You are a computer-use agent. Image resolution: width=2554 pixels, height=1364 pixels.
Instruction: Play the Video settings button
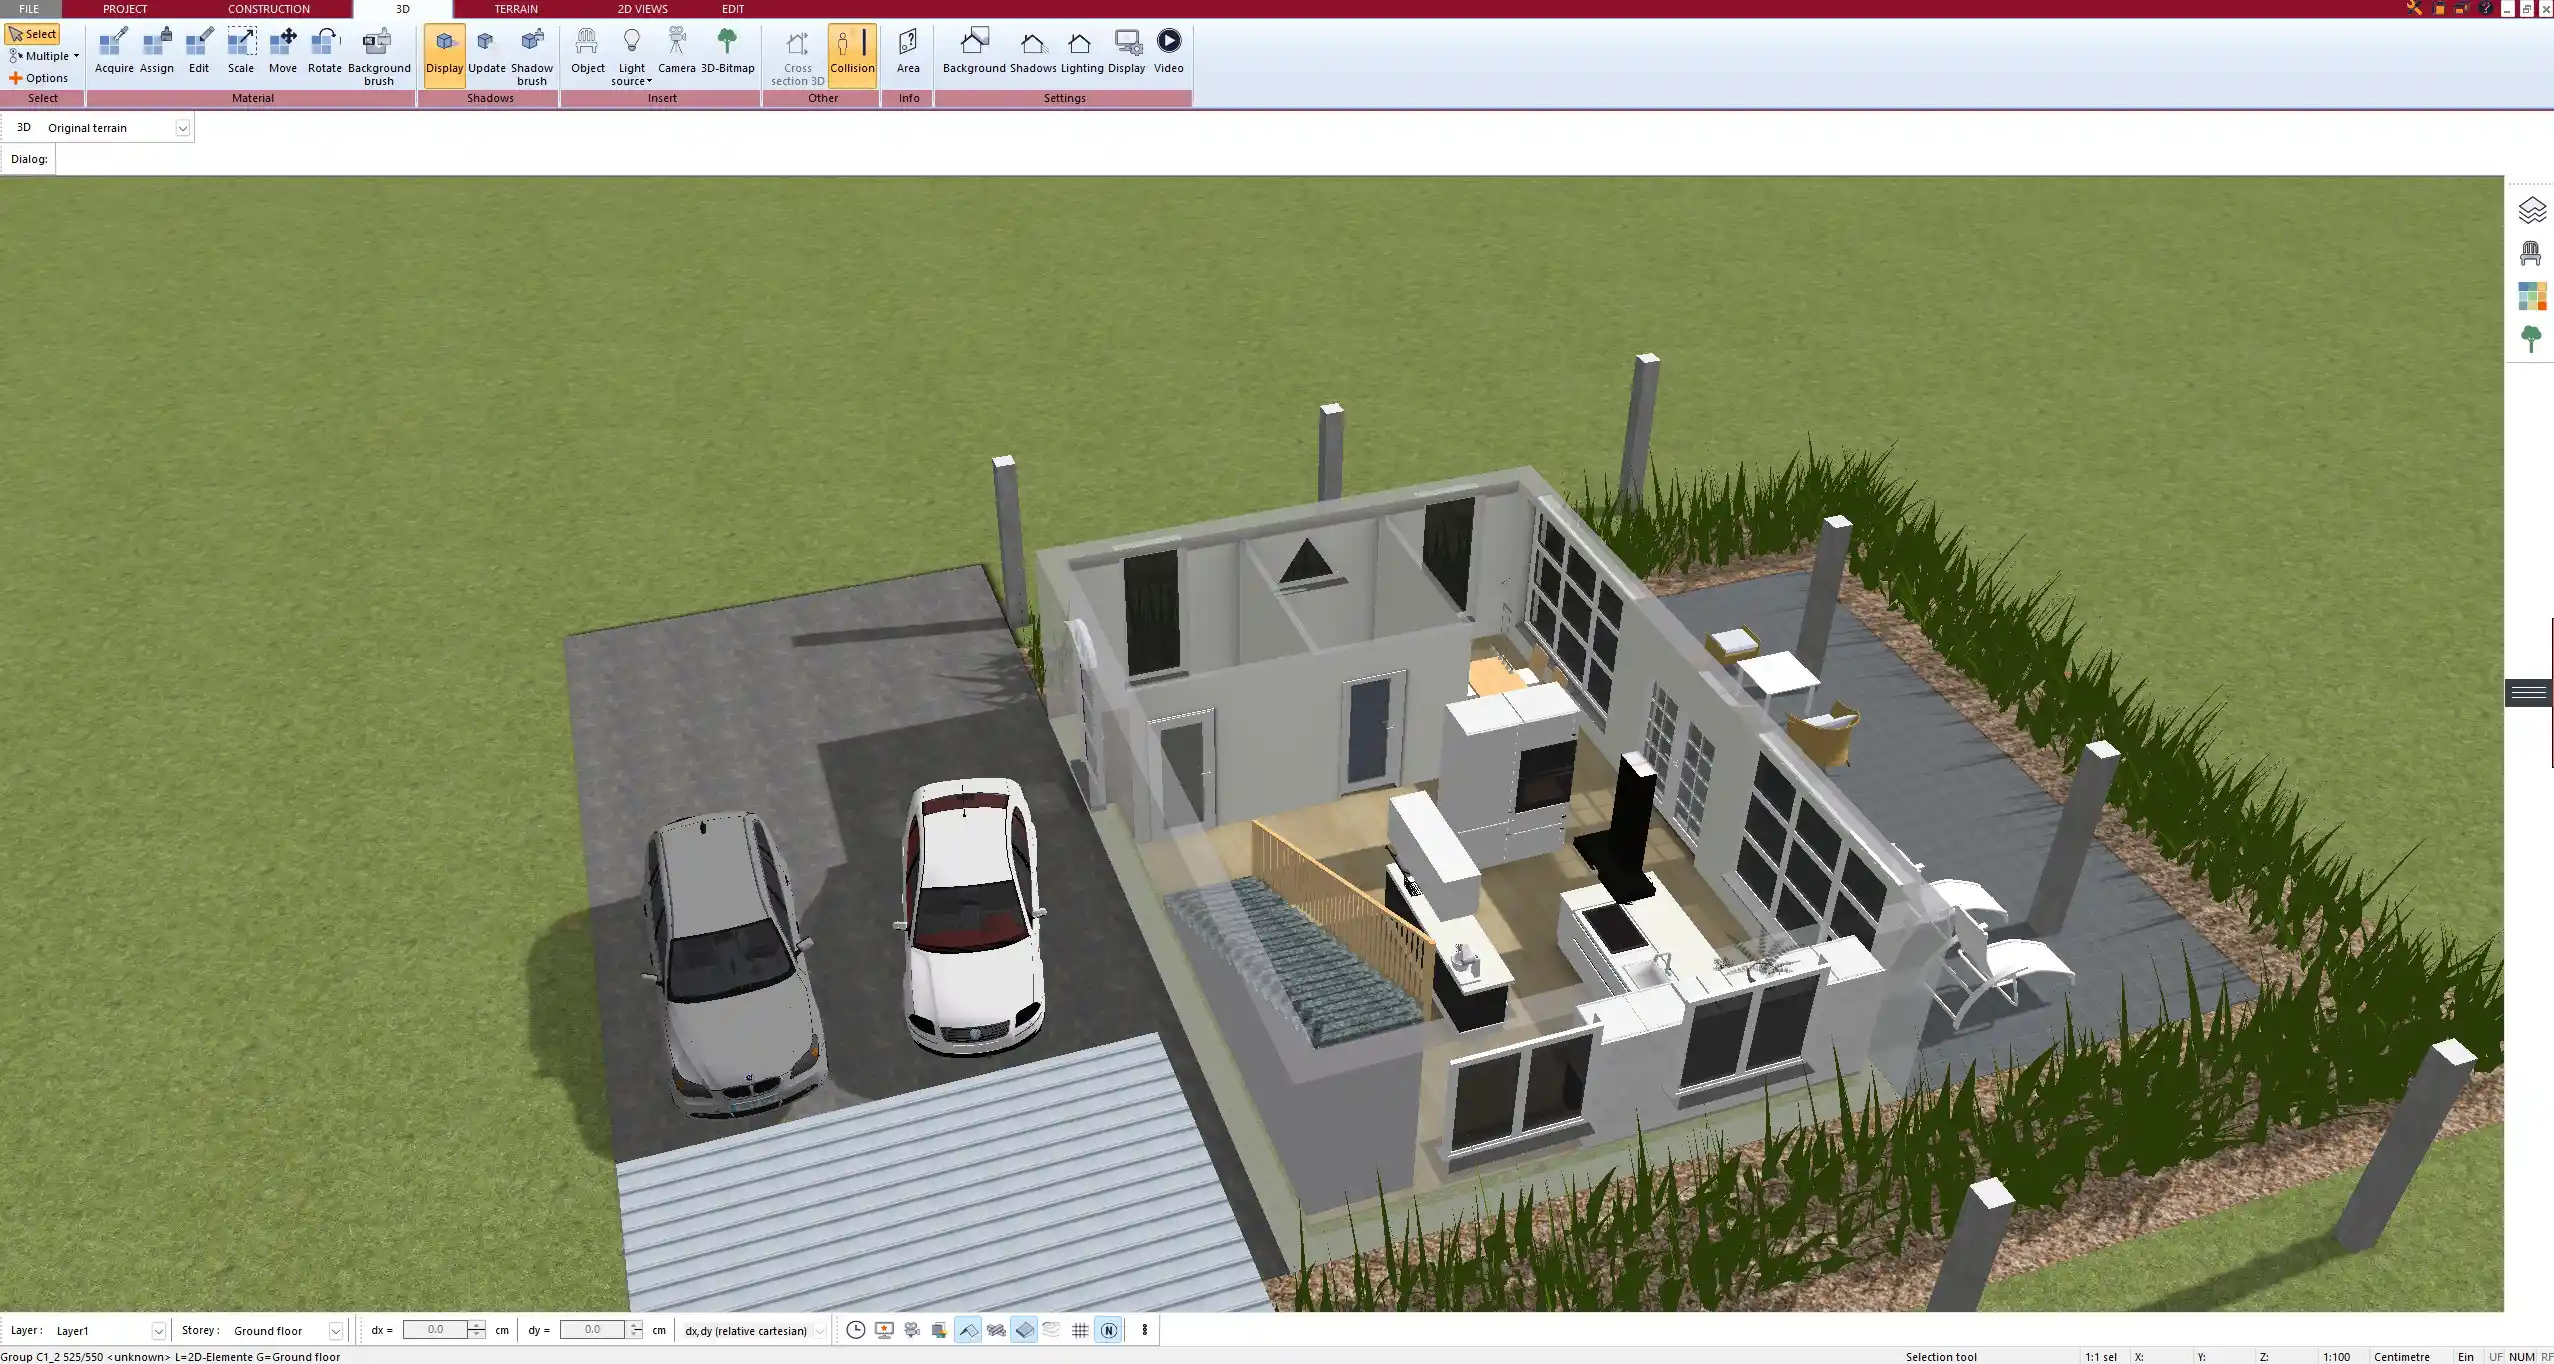coord(1168,51)
